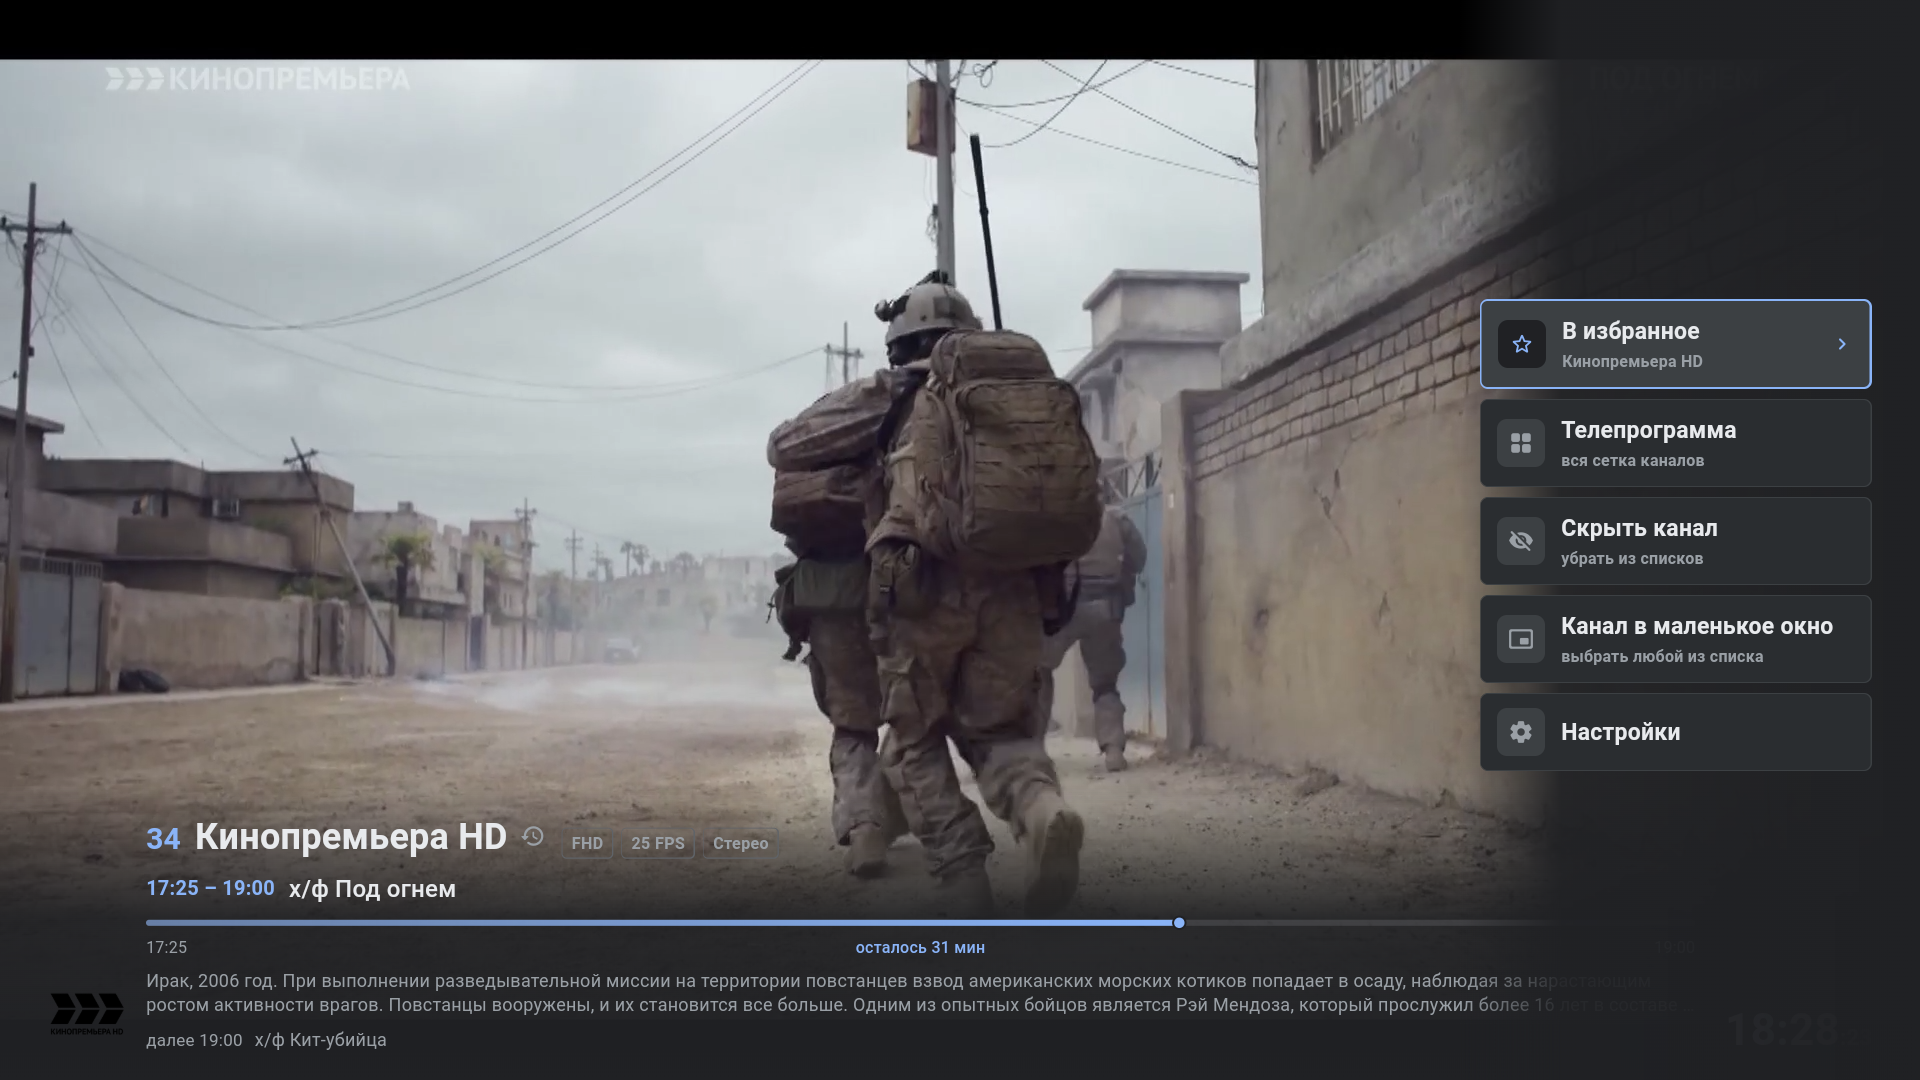Click the вся сетка каналов subtitle

click(1632, 461)
